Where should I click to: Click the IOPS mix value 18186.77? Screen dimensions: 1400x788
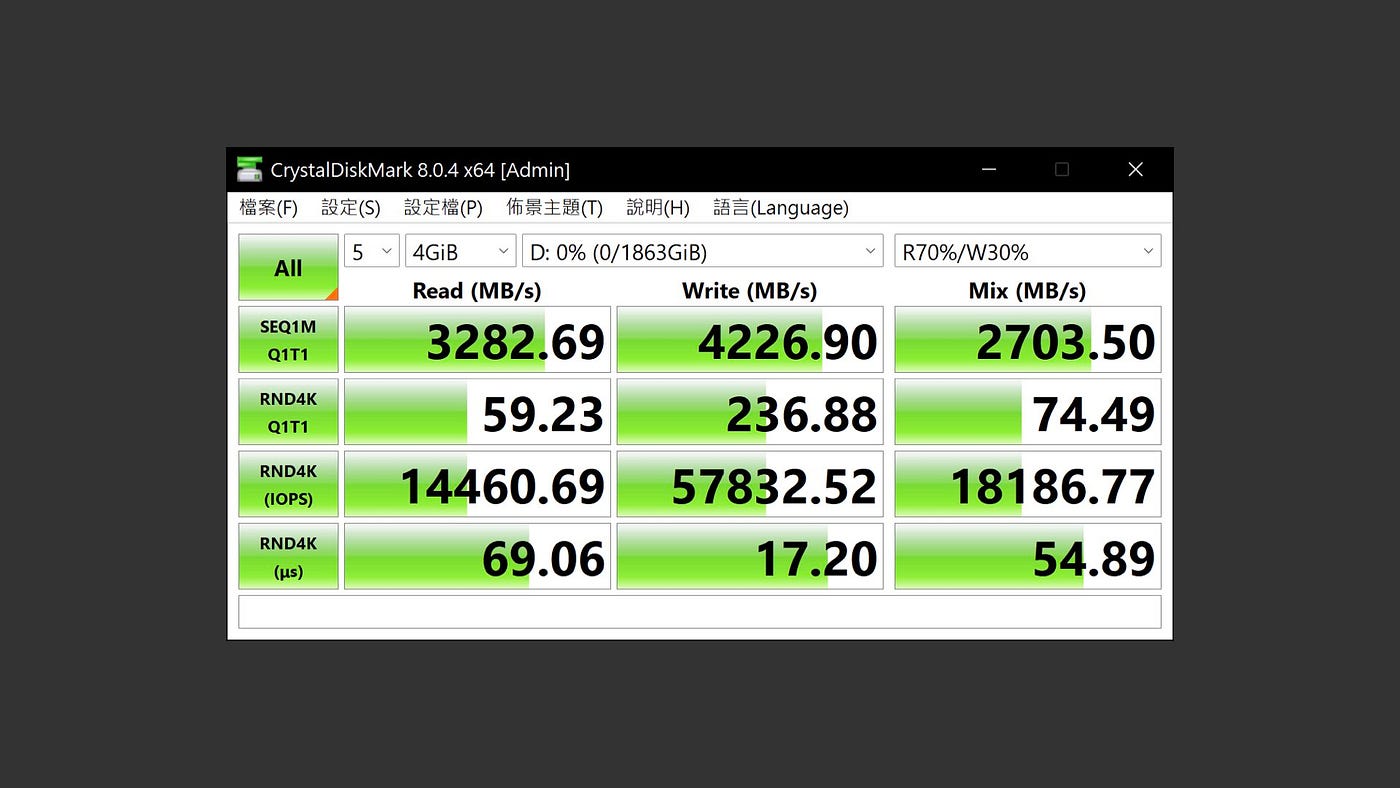coord(1028,484)
